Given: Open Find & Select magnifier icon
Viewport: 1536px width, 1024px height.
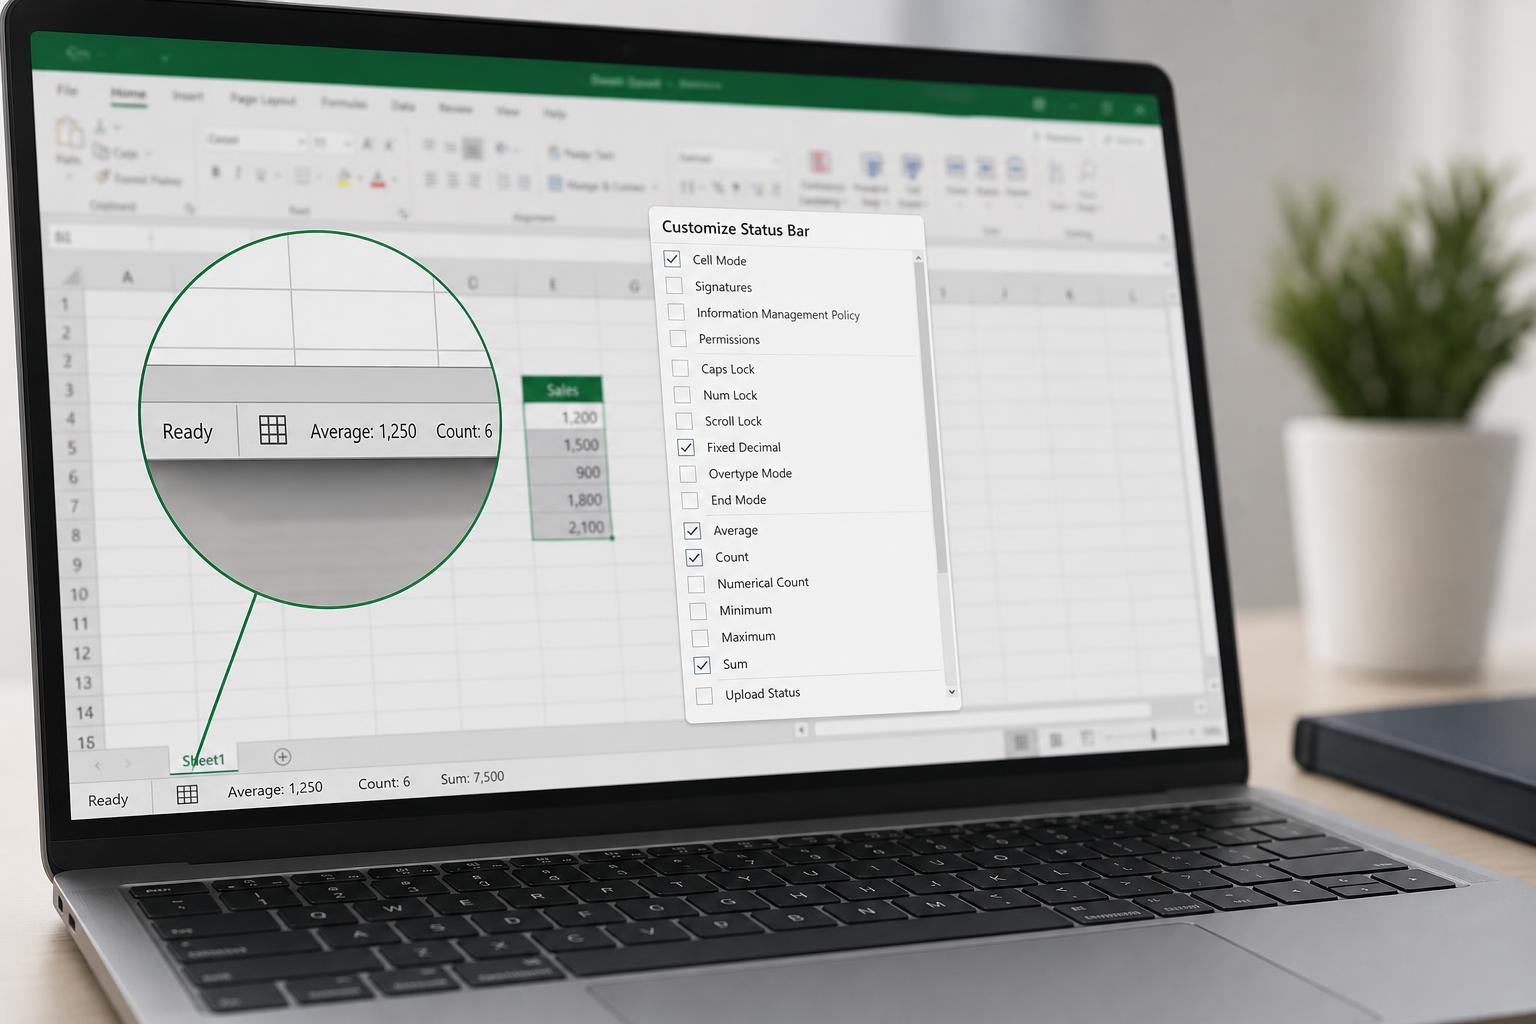Looking at the screenshot, I should pos(1088,172).
